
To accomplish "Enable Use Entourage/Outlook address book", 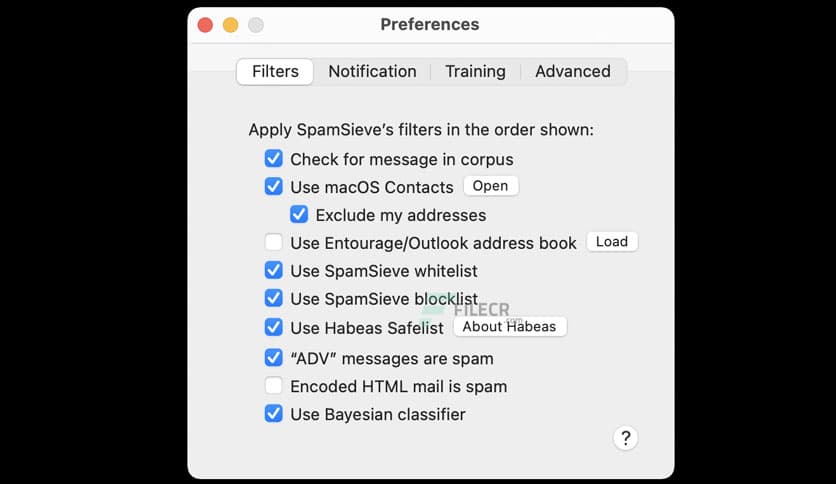I will pos(274,242).
